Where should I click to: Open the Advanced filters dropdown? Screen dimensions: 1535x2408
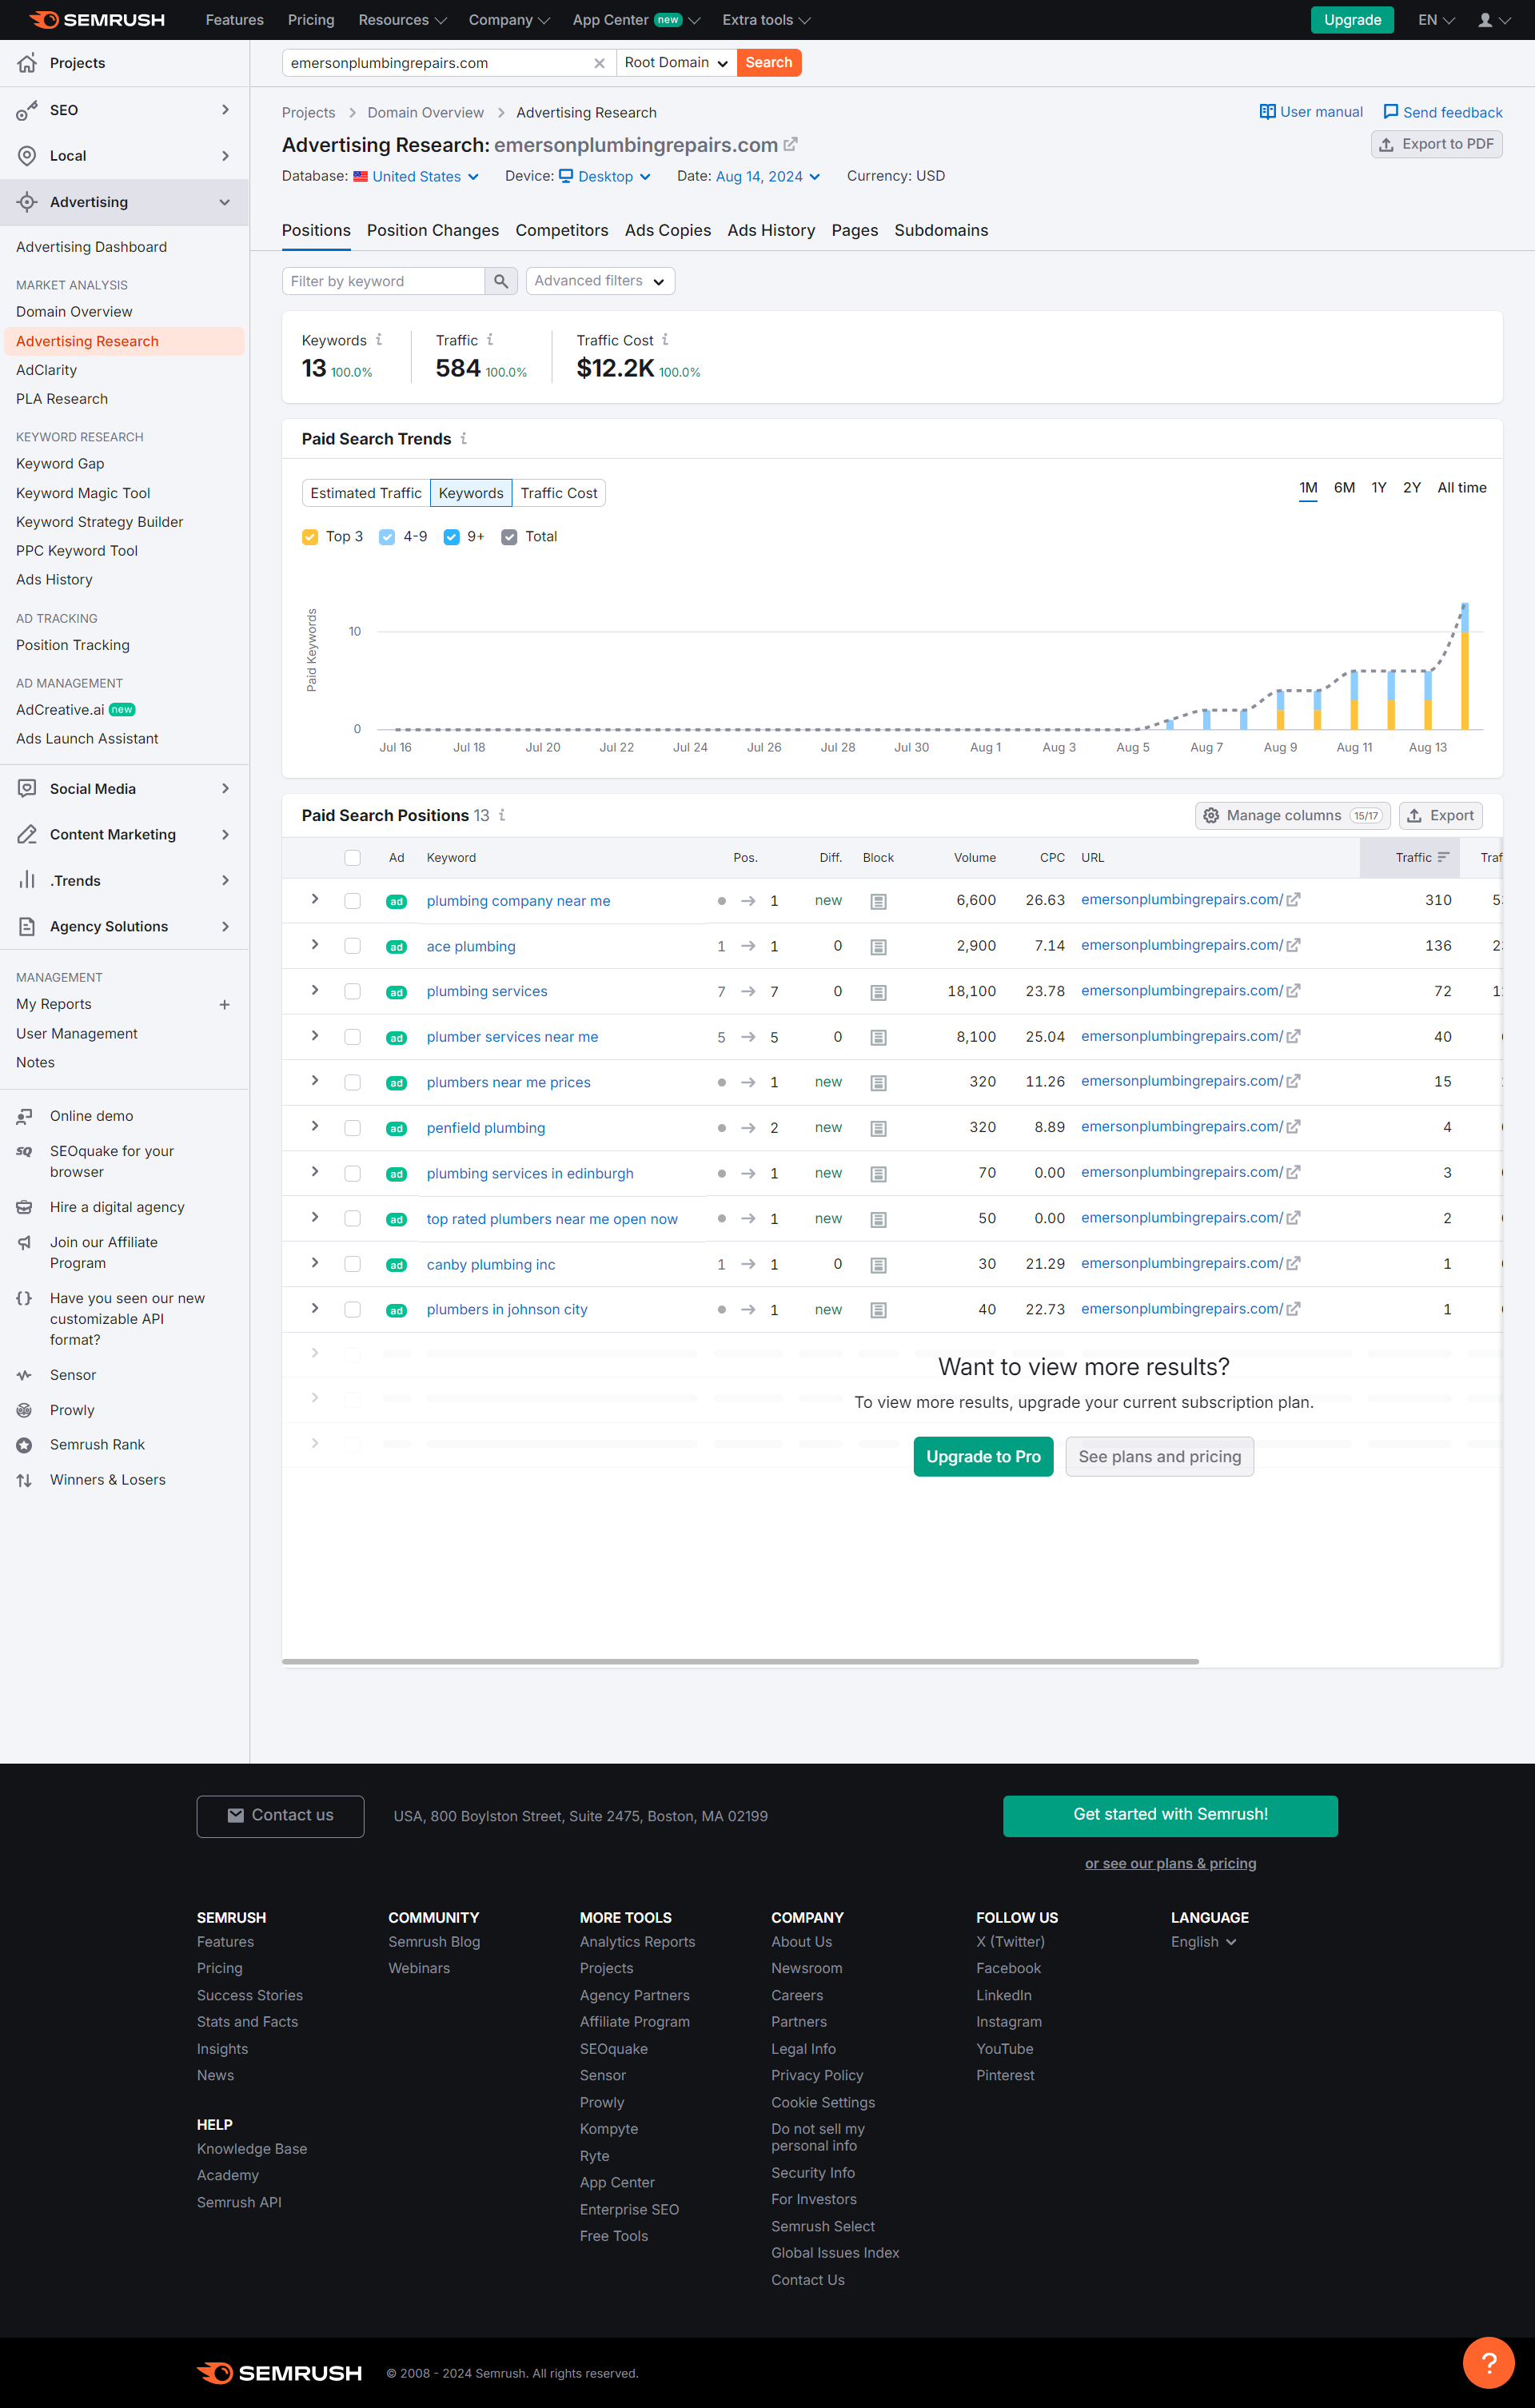pyautogui.click(x=600, y=281)
